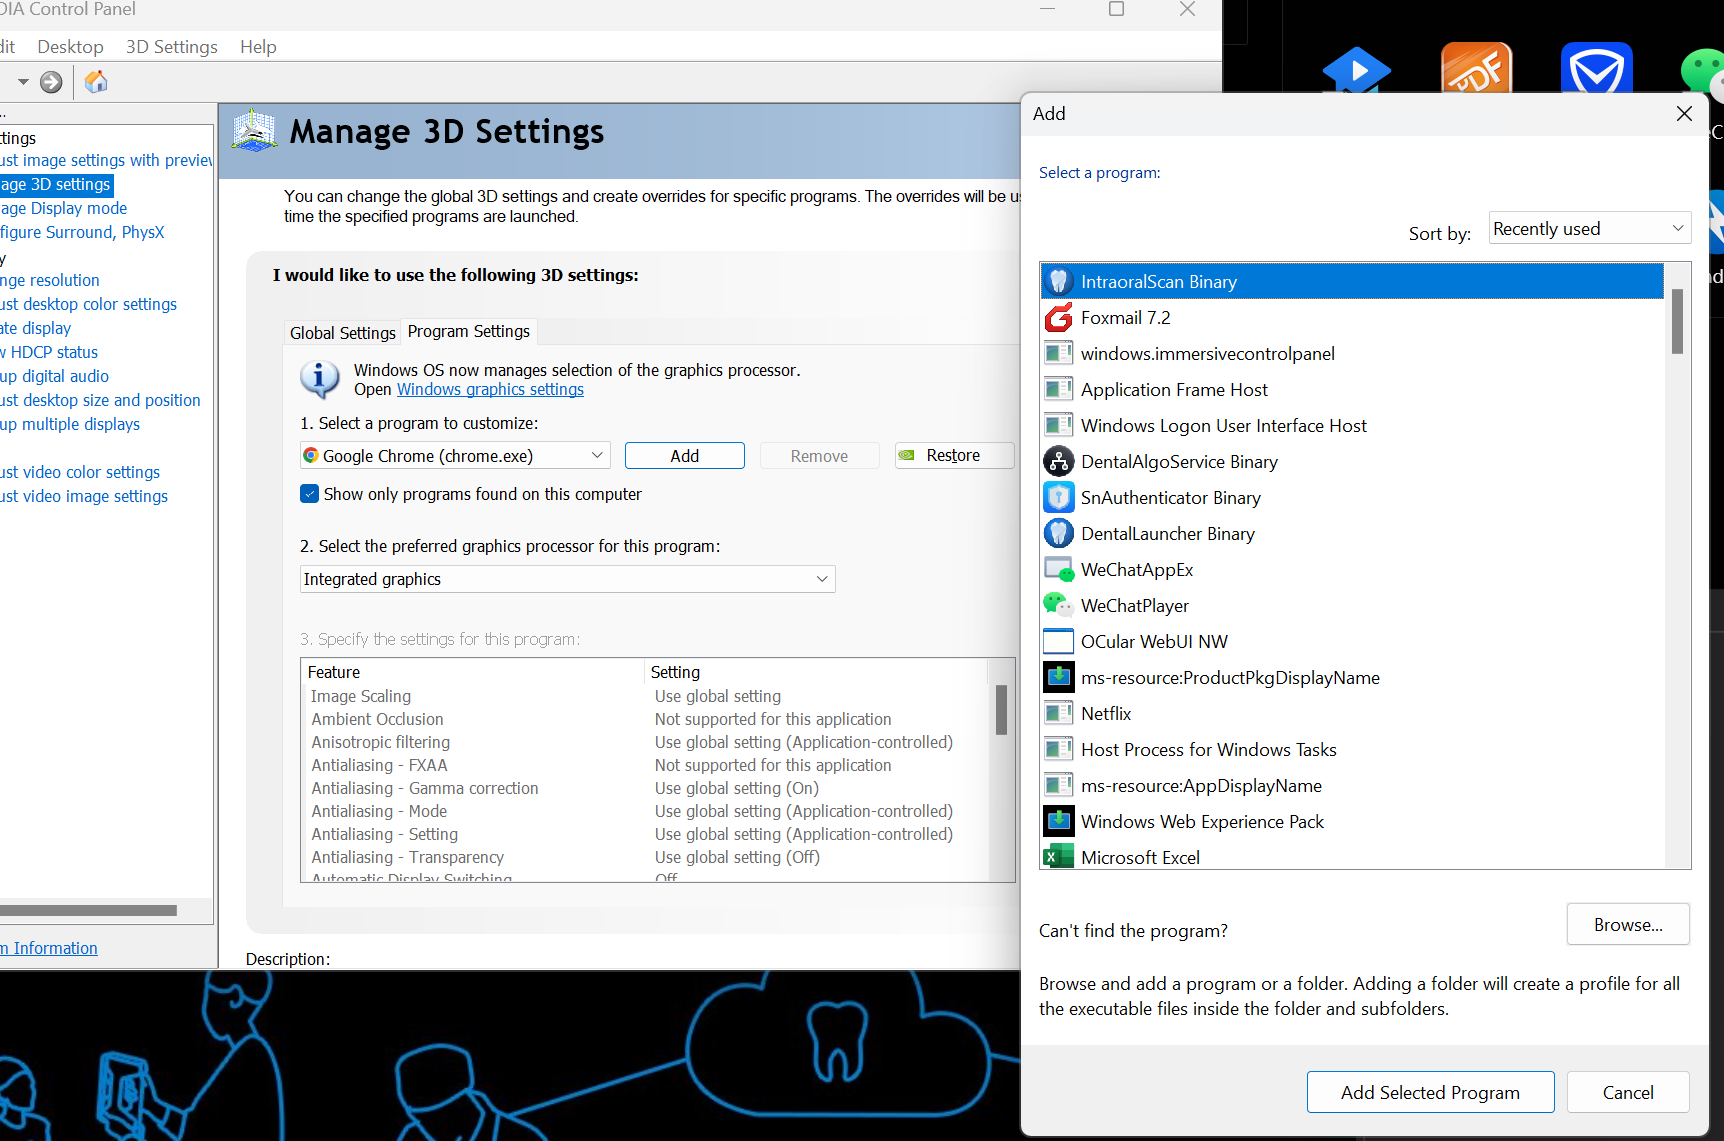Open Set up digital audio in sidebar
This screenshot has height=1141, width=1724.
tap(54, 376)
